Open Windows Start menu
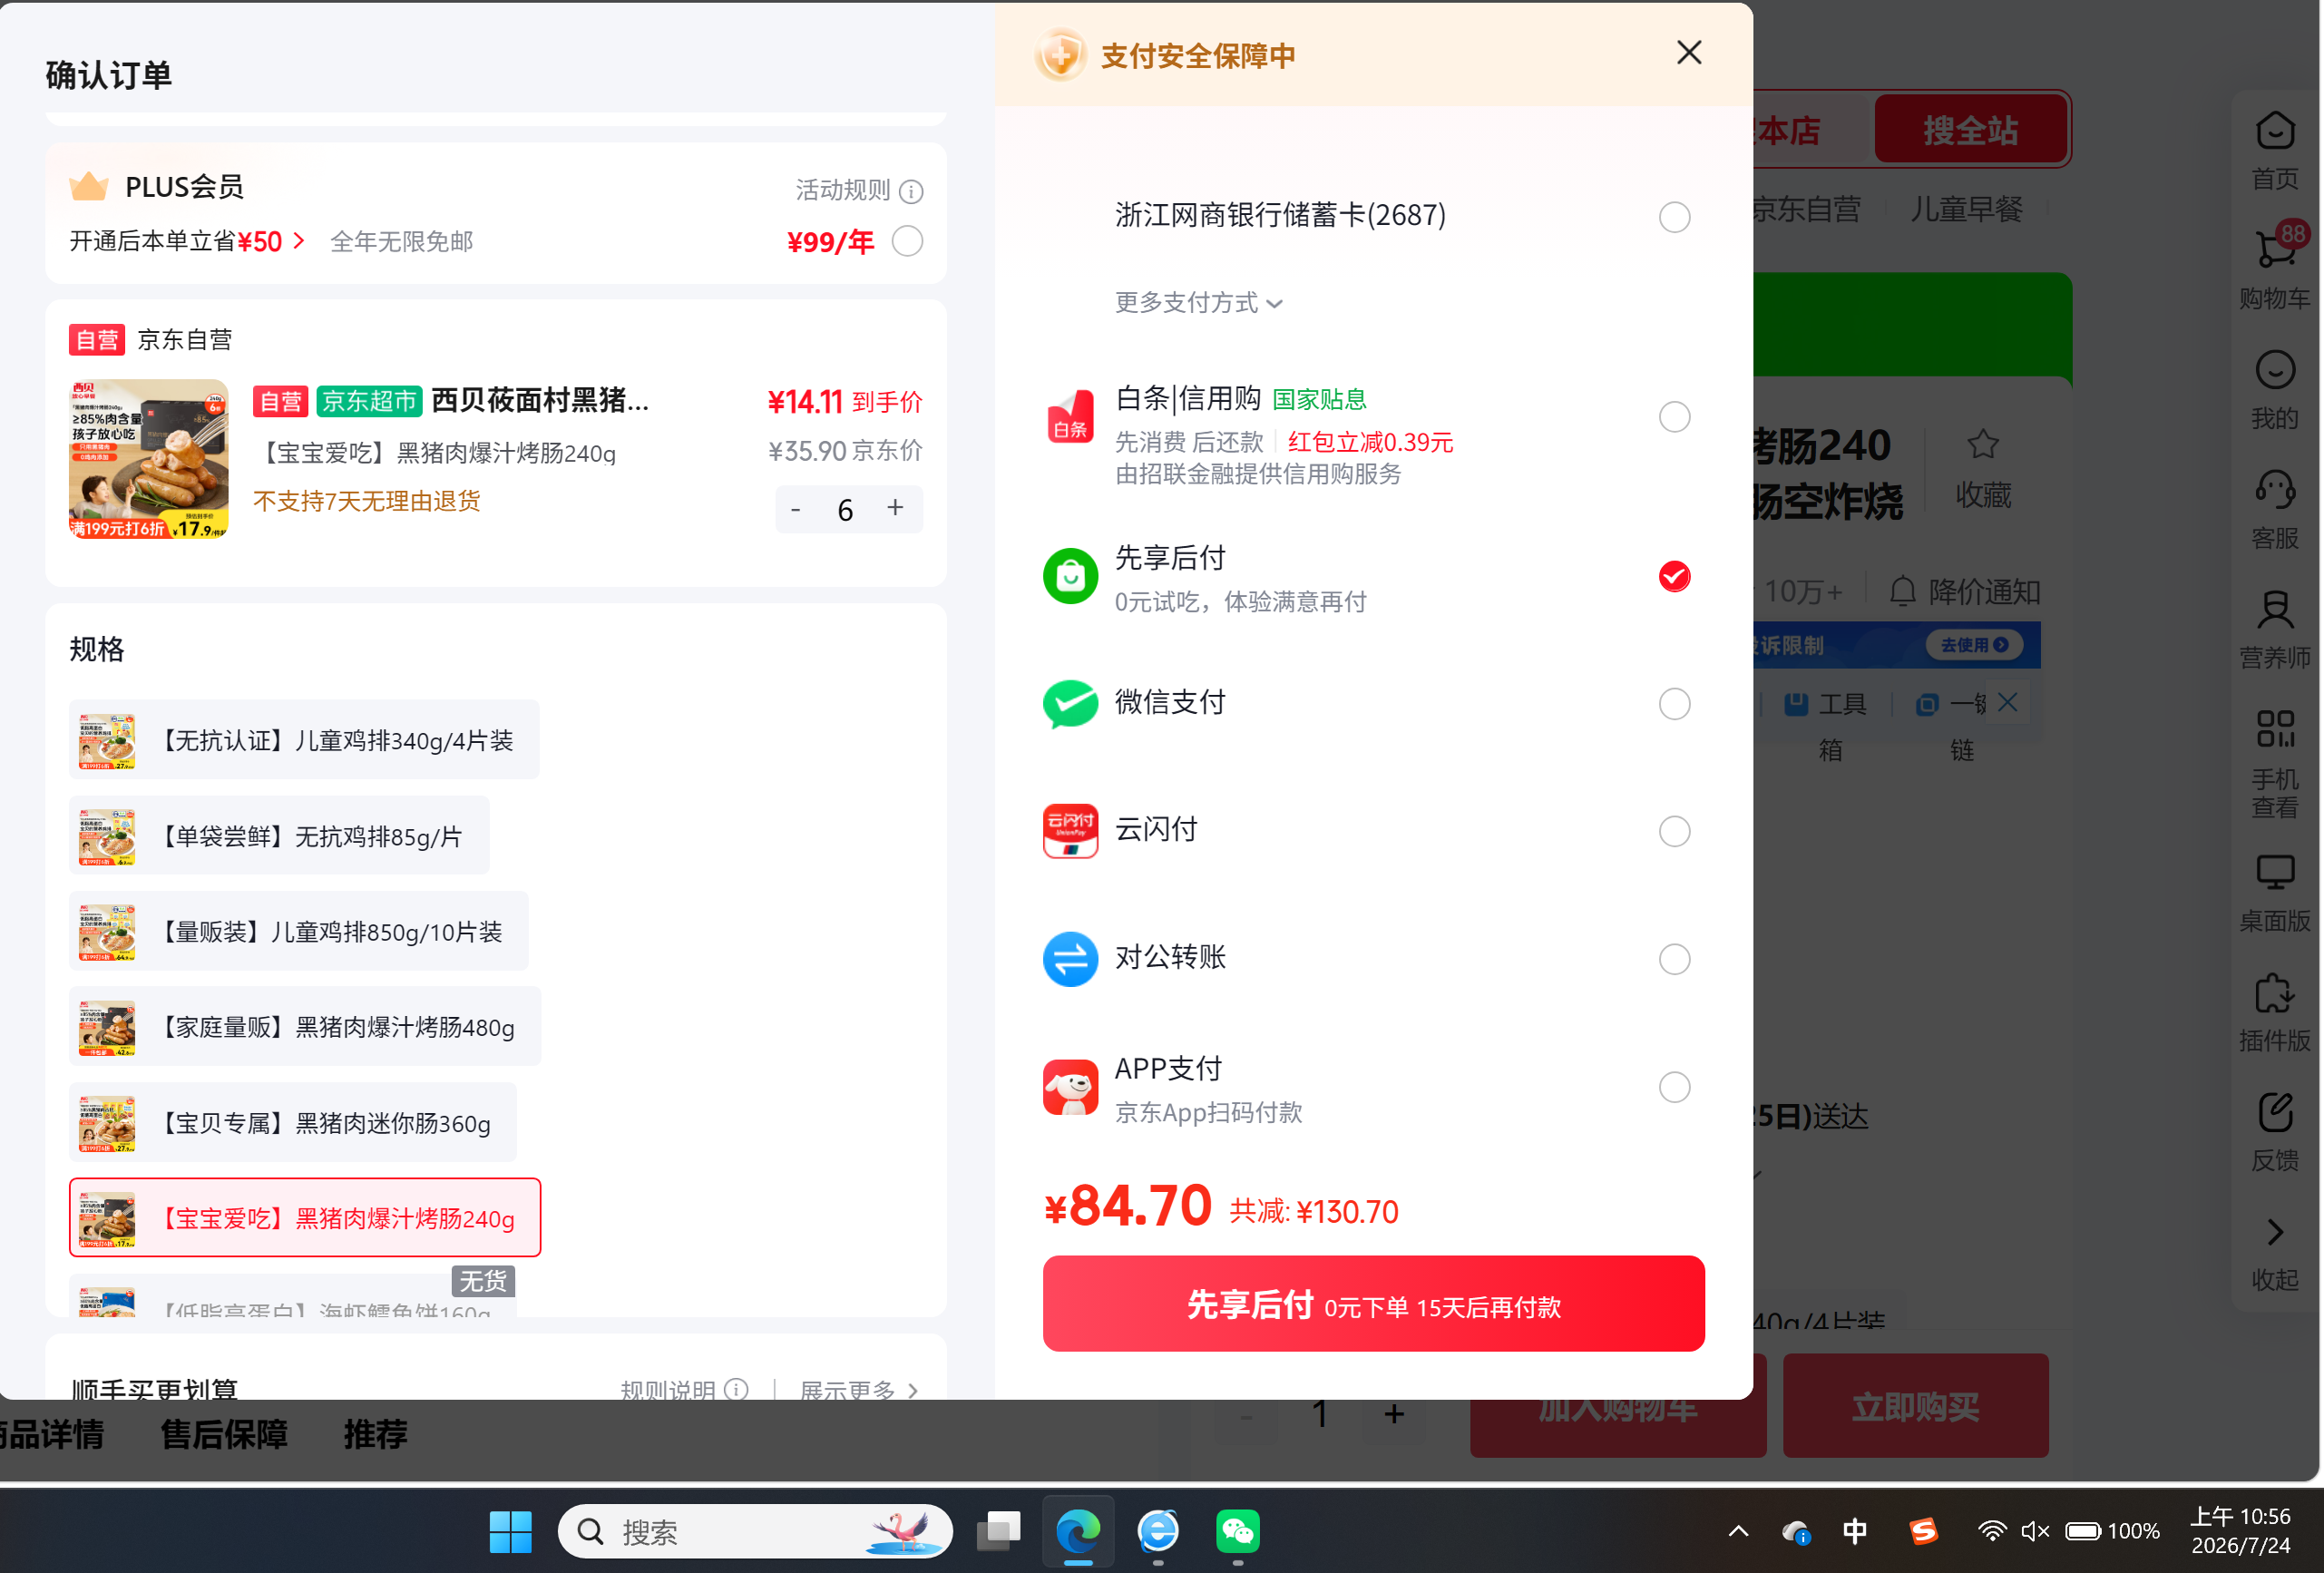2324x1573 pixels. [x=510, y=1531]
